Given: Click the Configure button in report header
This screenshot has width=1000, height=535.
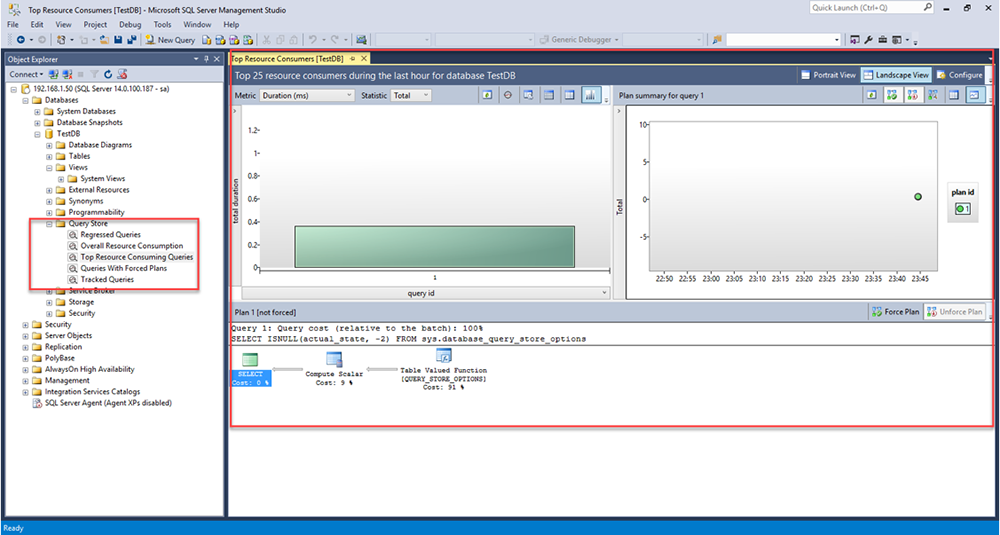Looking at the screenshot, I should [959, 75].
